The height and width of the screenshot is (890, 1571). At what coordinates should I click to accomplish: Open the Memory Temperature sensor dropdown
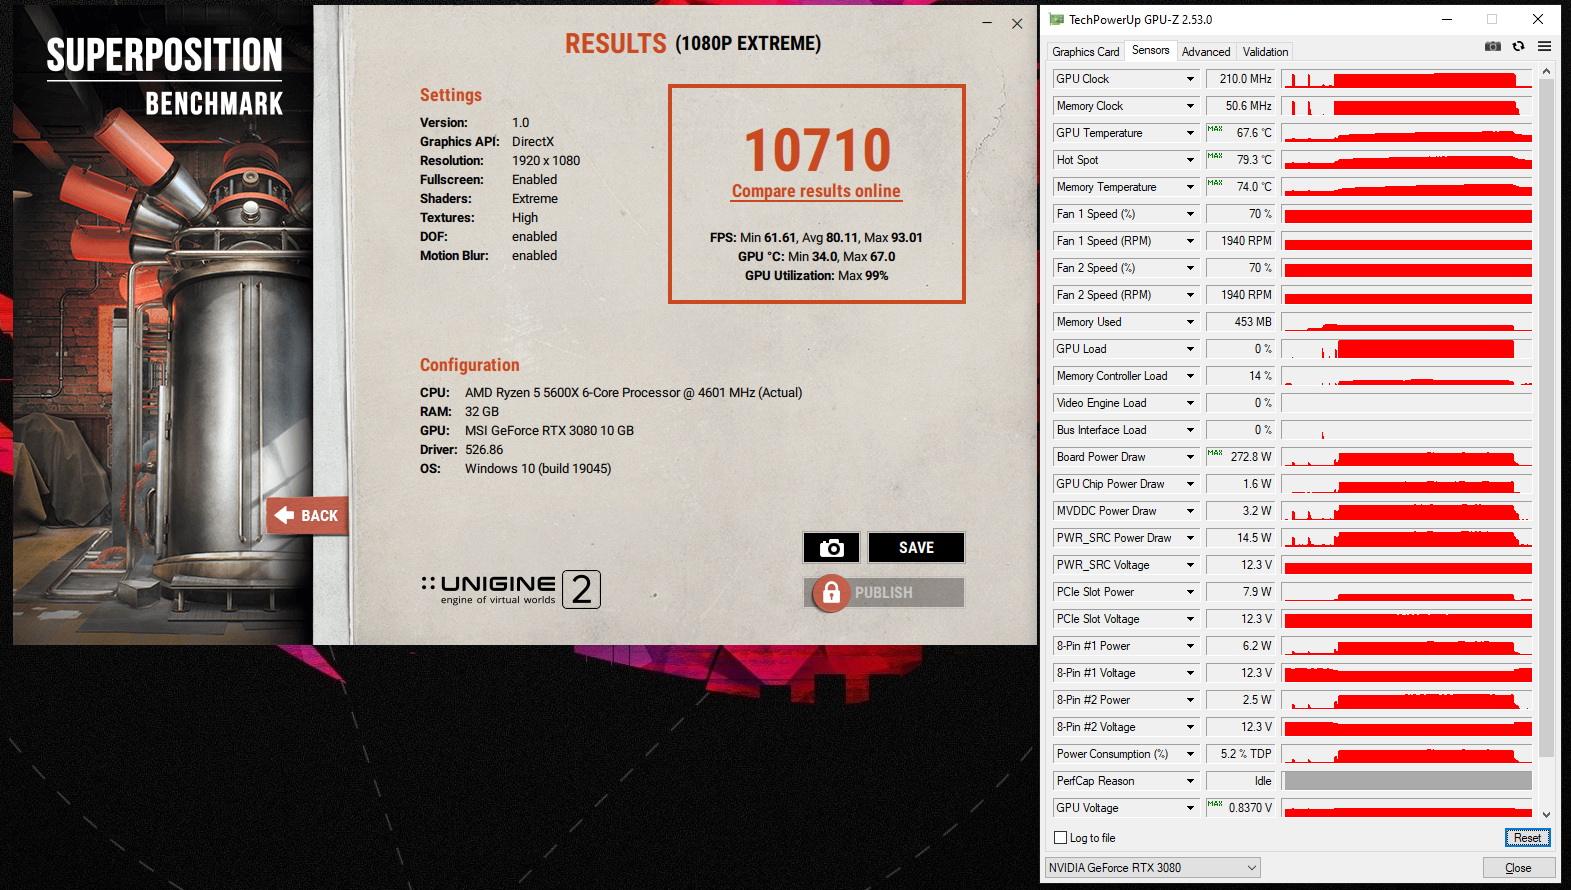(1190, 187)
